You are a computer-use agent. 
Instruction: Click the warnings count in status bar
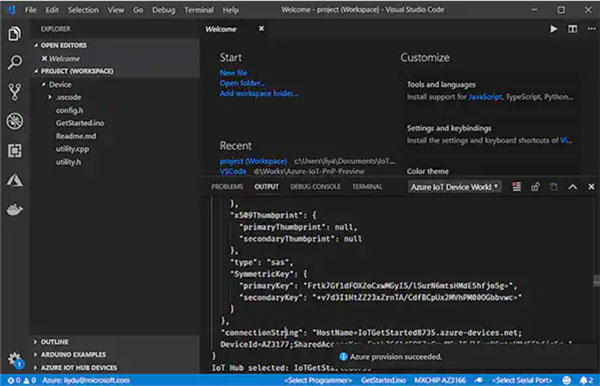pyautogui.click(x=29, y=380)
